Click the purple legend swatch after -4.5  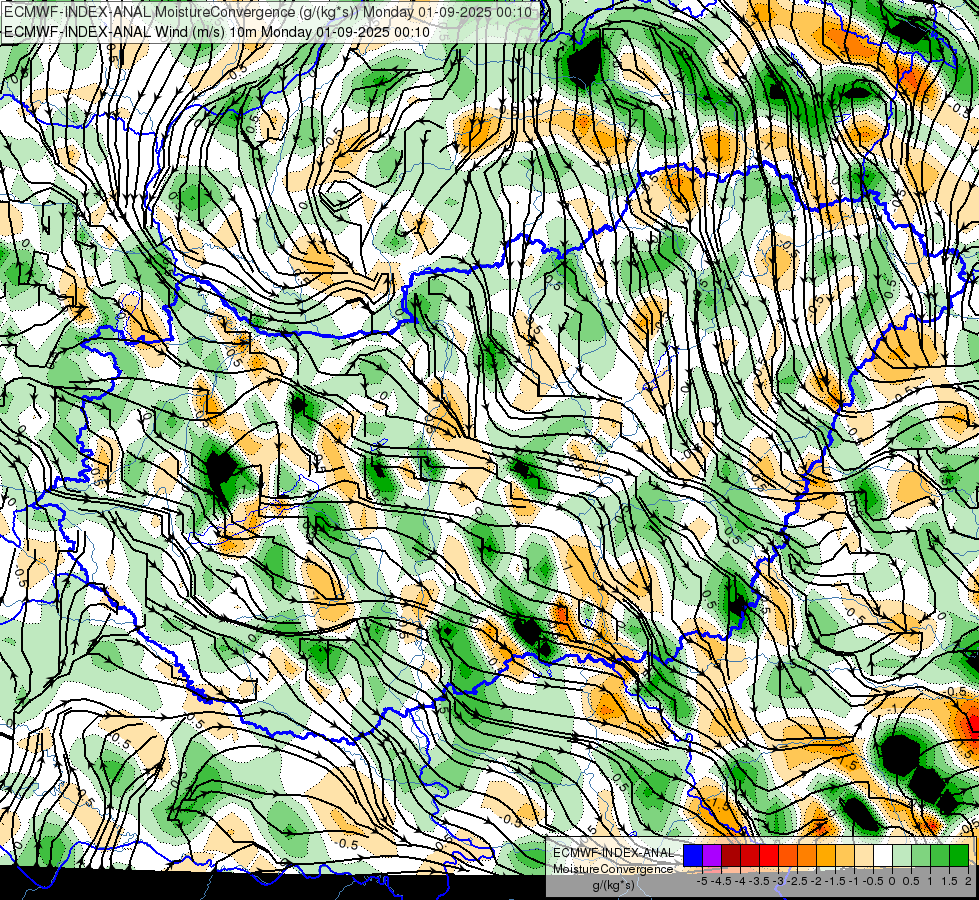click(712, 856)
